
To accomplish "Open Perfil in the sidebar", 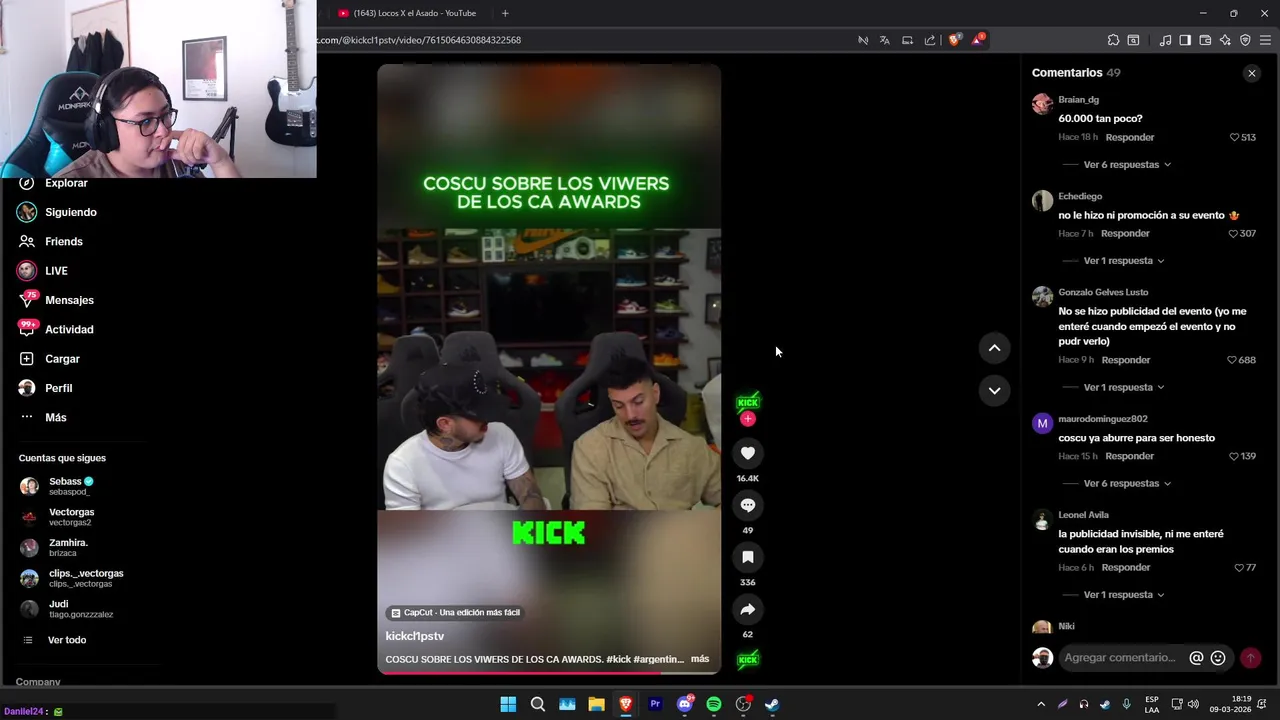I will (x=58, y=388).
